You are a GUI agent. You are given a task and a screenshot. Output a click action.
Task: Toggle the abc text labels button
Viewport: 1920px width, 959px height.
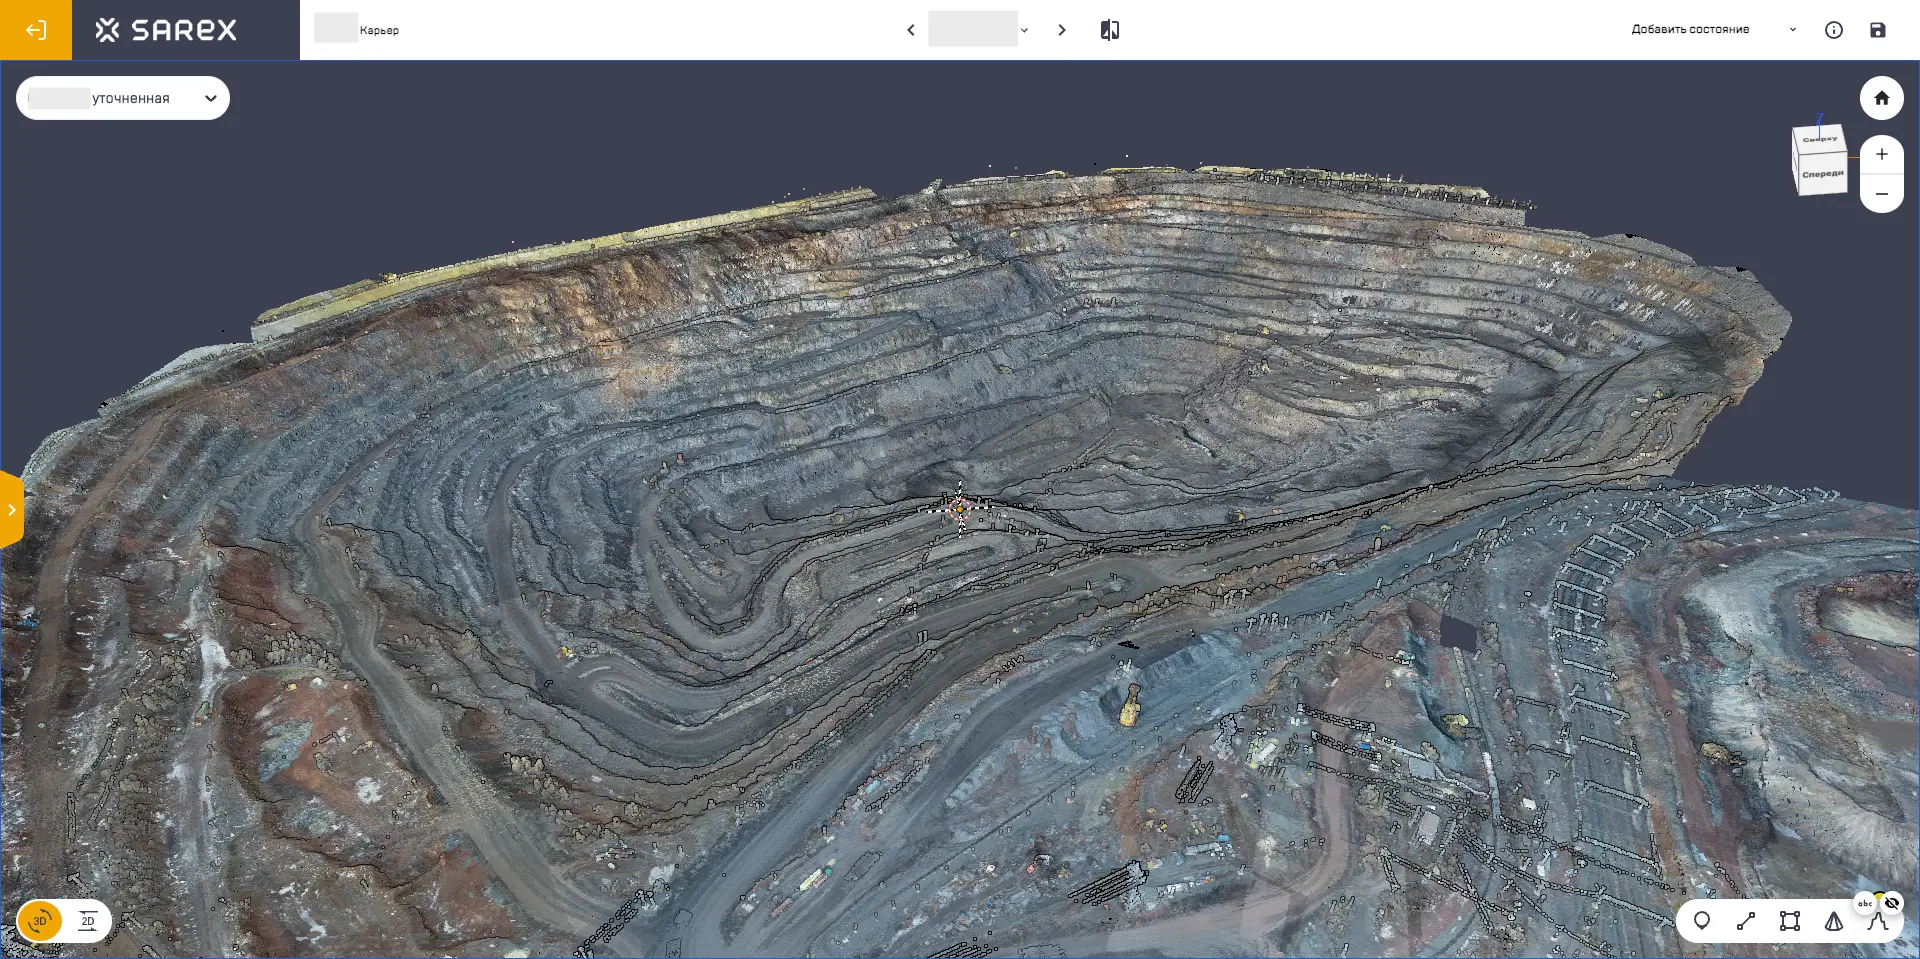pyautogui.click(x=1865, y=903)
